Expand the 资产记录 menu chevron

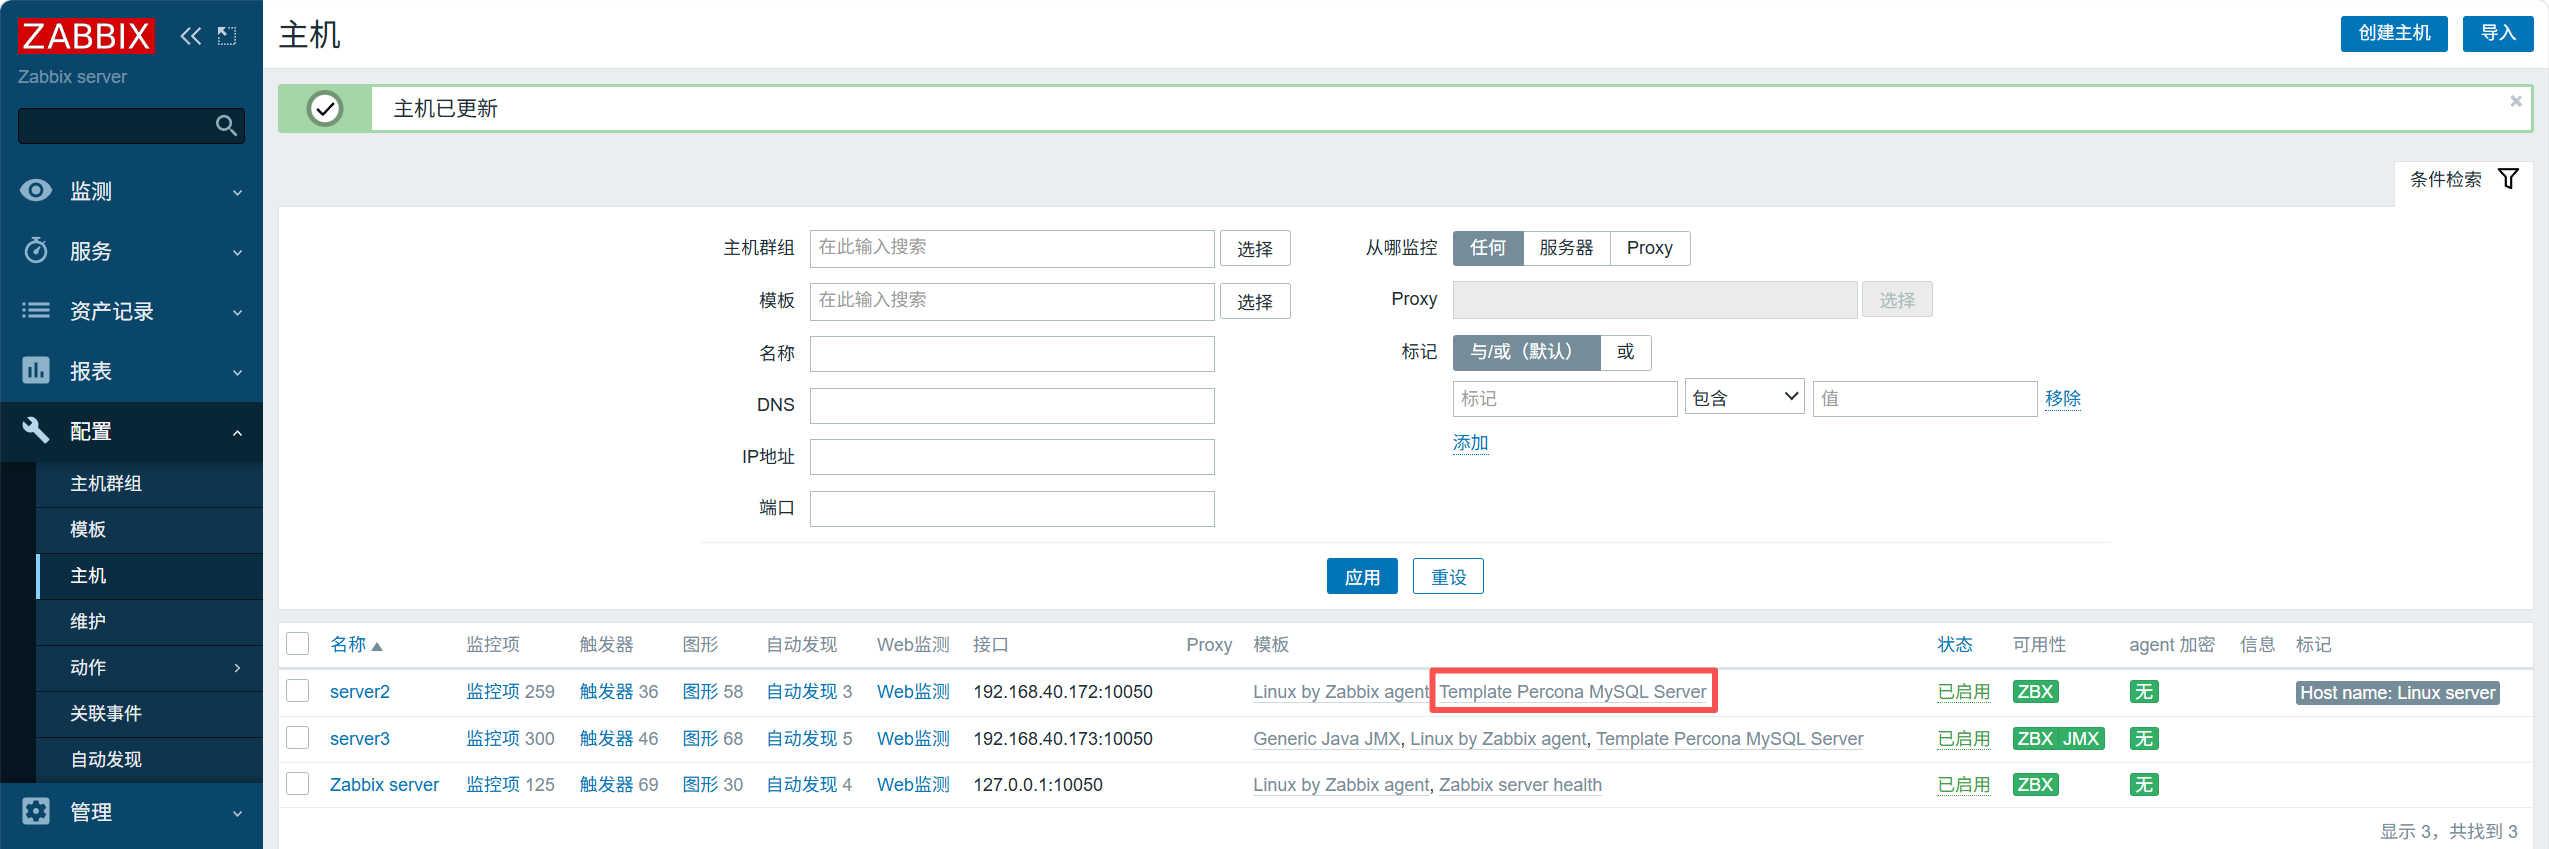237,312
